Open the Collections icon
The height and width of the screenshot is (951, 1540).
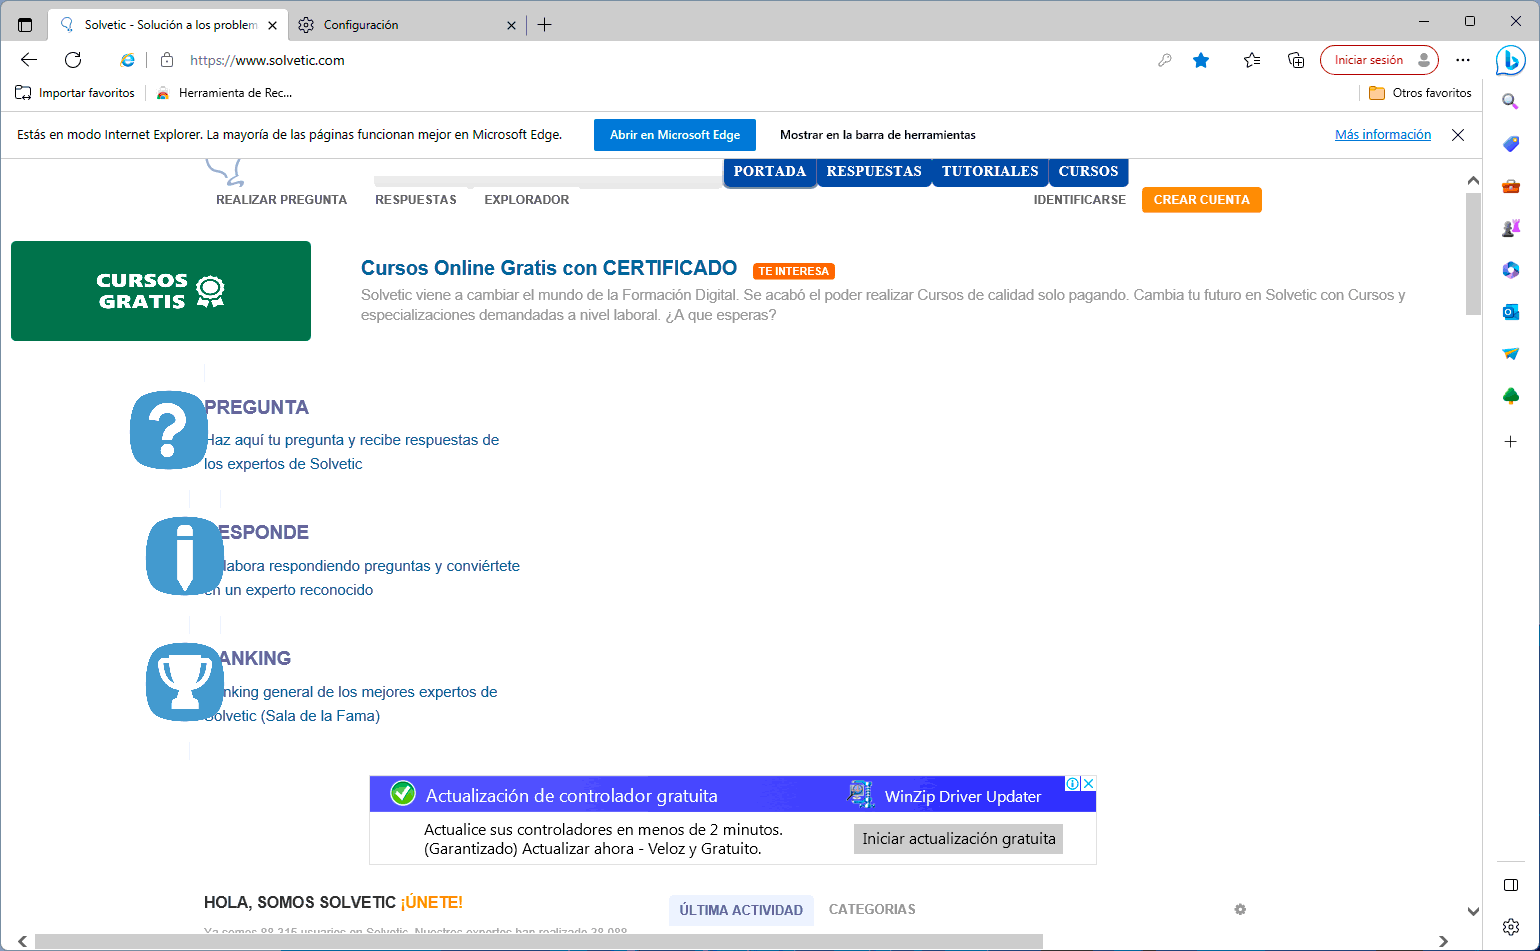click(x=1296, y=60)
